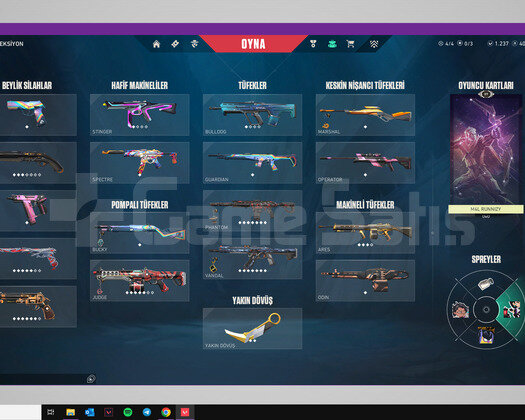Select the Bulldog weapon skin card
Screen dimensions: 525x420
[x=252, y=115]
